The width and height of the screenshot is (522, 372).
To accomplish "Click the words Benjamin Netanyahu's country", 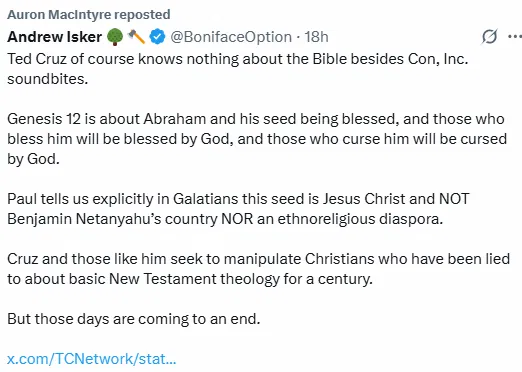I will pos(112,219).
